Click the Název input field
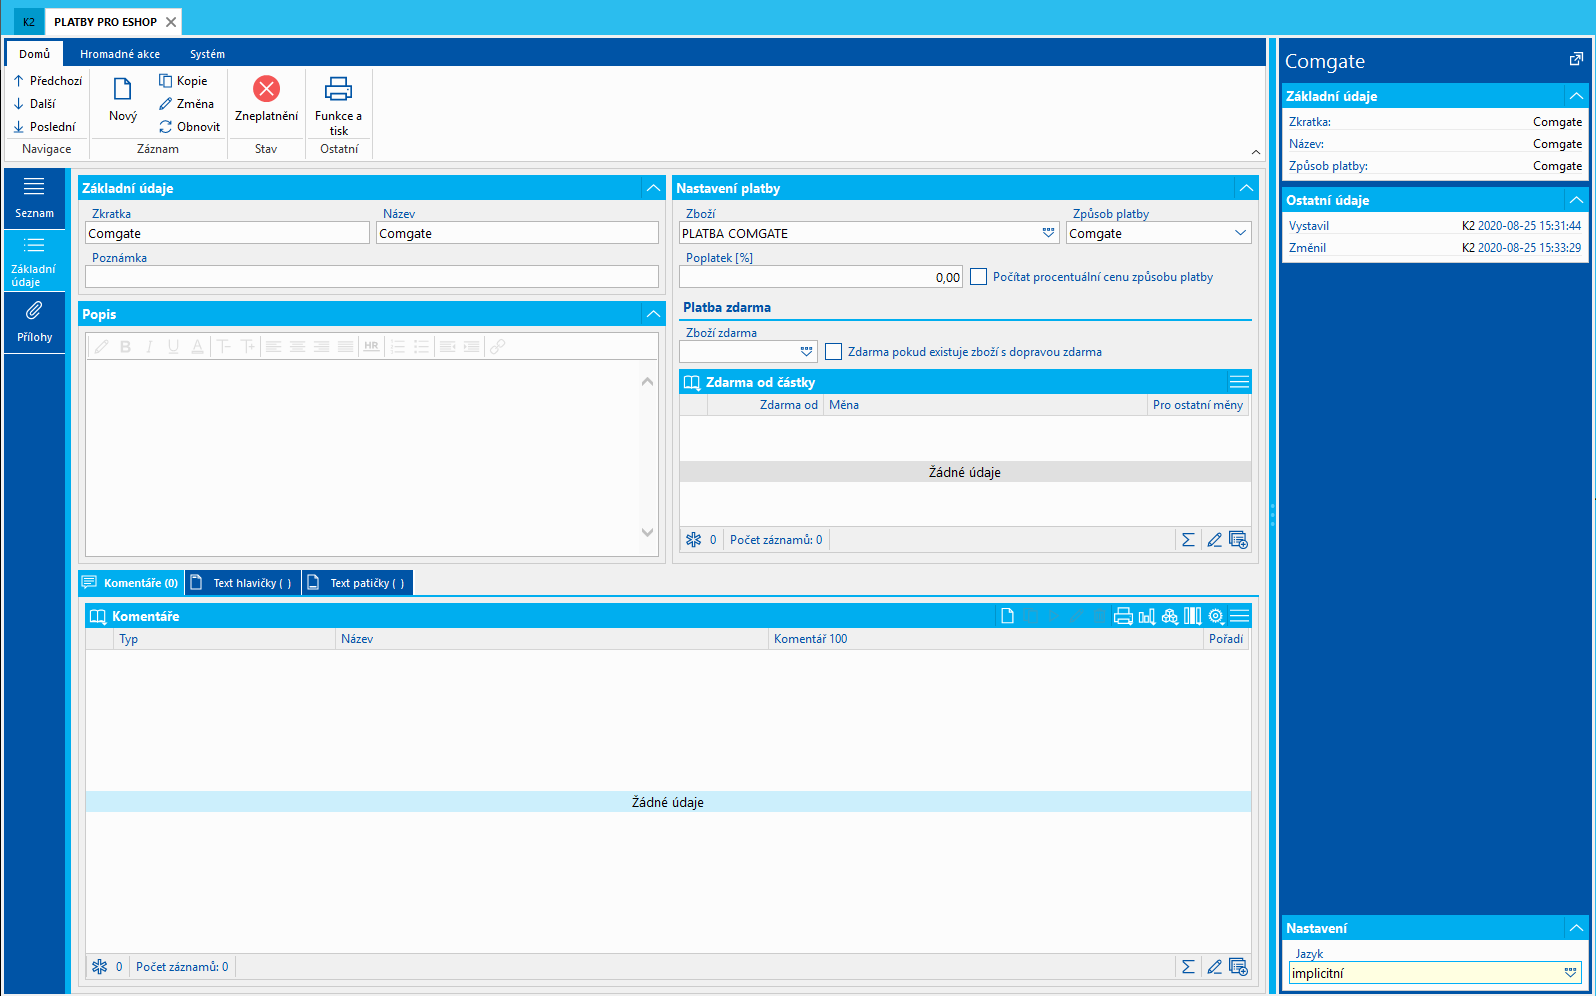This screenshot has height=996, width=1596. click(518, 233)
